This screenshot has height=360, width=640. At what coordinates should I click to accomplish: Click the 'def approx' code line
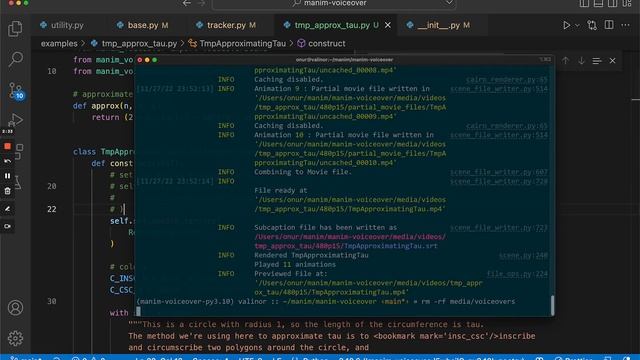tap(102, 106)
